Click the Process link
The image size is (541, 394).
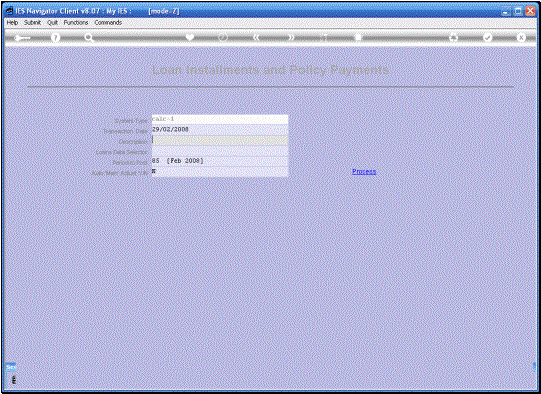(x=364, y=171)
